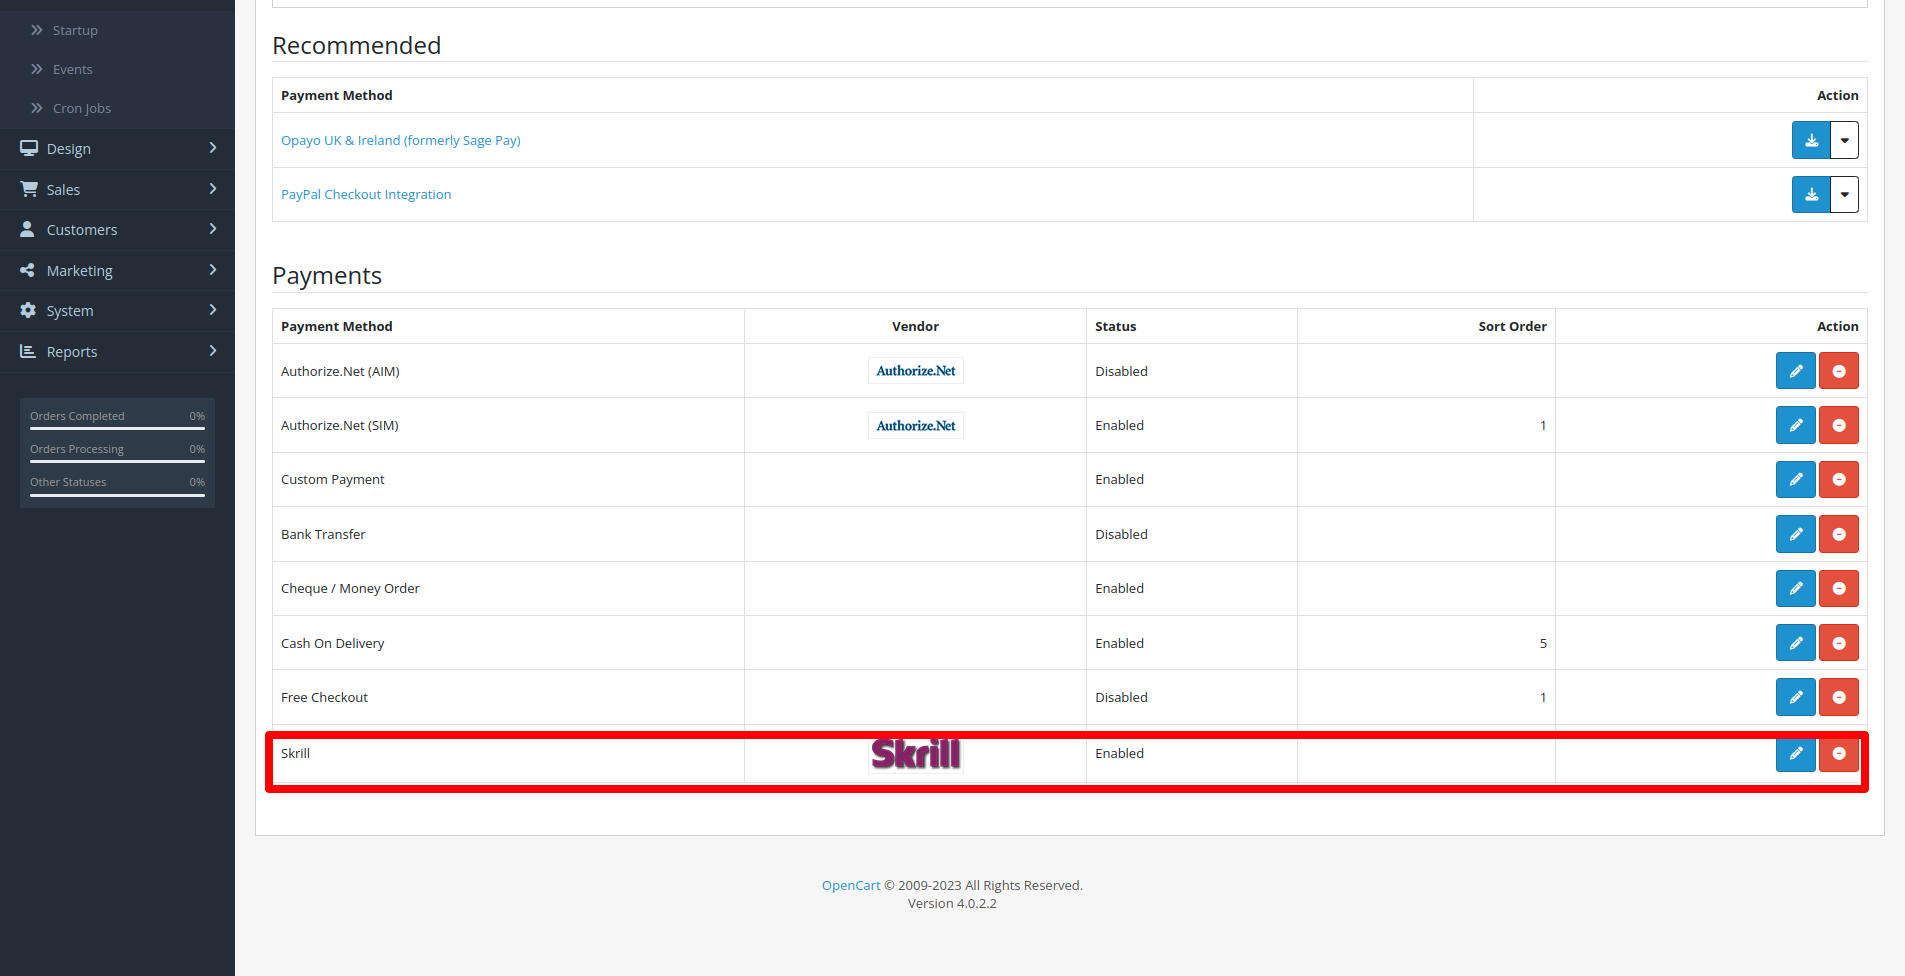This screenshot has height=976, width=1905.
Task: Click the 'Vendor' column header
Action: pos(915,326)
